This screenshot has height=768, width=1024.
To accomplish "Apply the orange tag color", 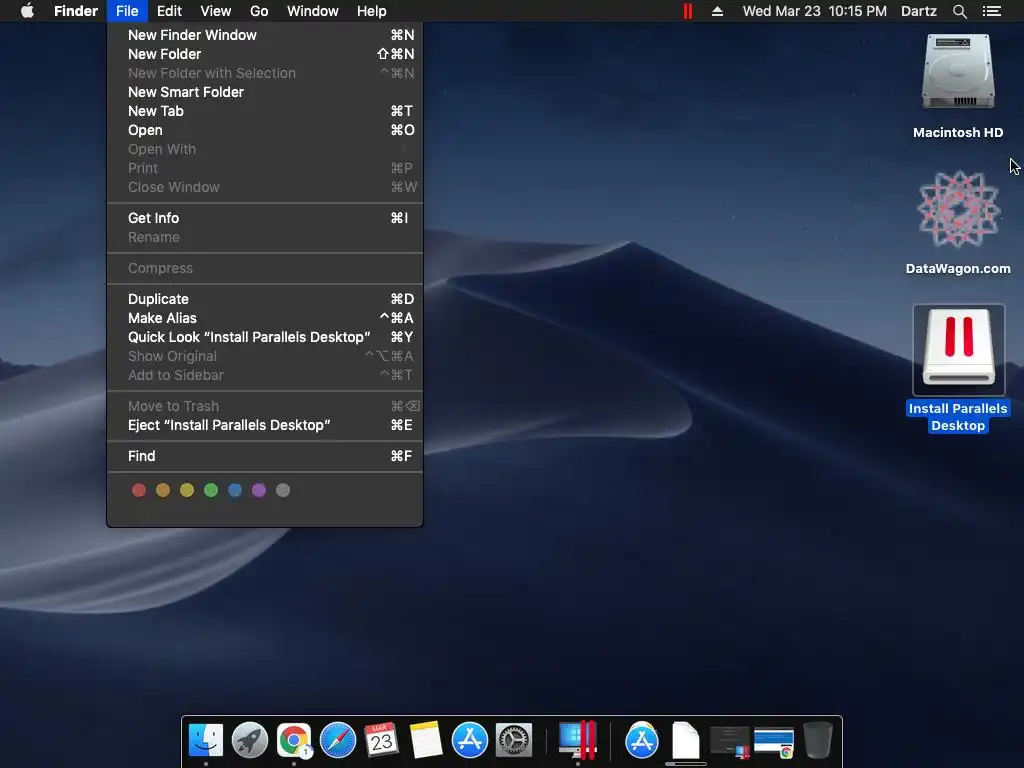I will coord(163,490).
